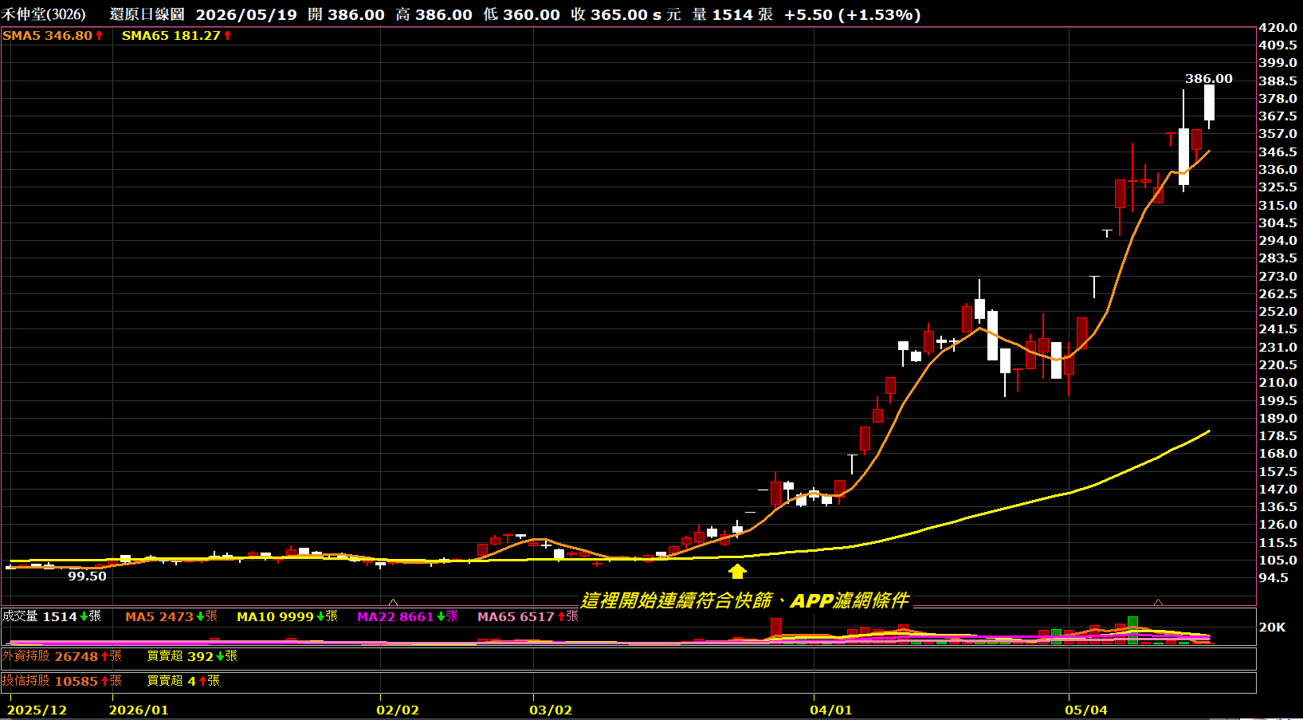This screenshot has height=720, width=1303.
Task: Click the MA10 9999 yellow average label
Action: [x=282, y=617]
